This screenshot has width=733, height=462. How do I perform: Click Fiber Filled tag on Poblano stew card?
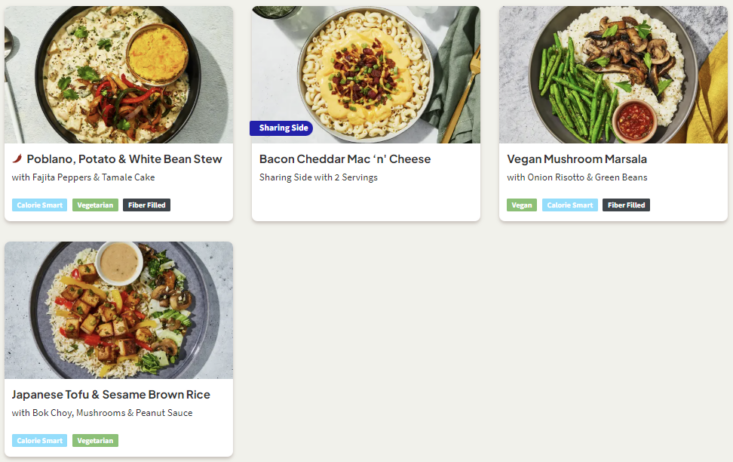147,205
